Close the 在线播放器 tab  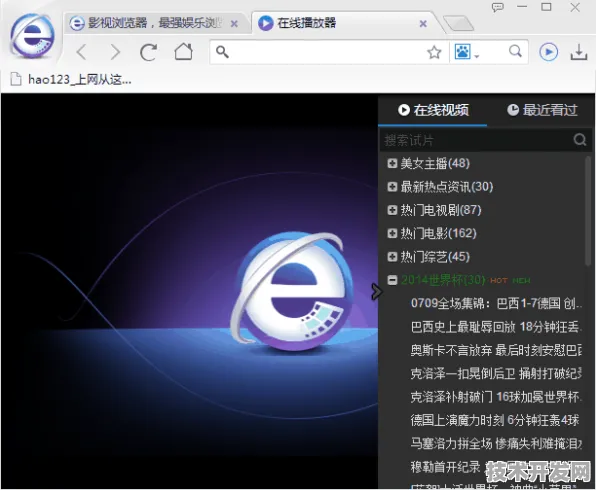[423, 24]
